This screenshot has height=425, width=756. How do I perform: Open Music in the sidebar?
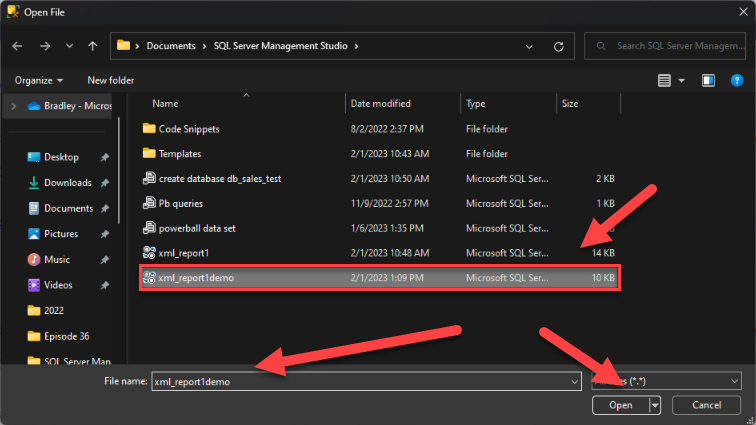click(57, 260)
